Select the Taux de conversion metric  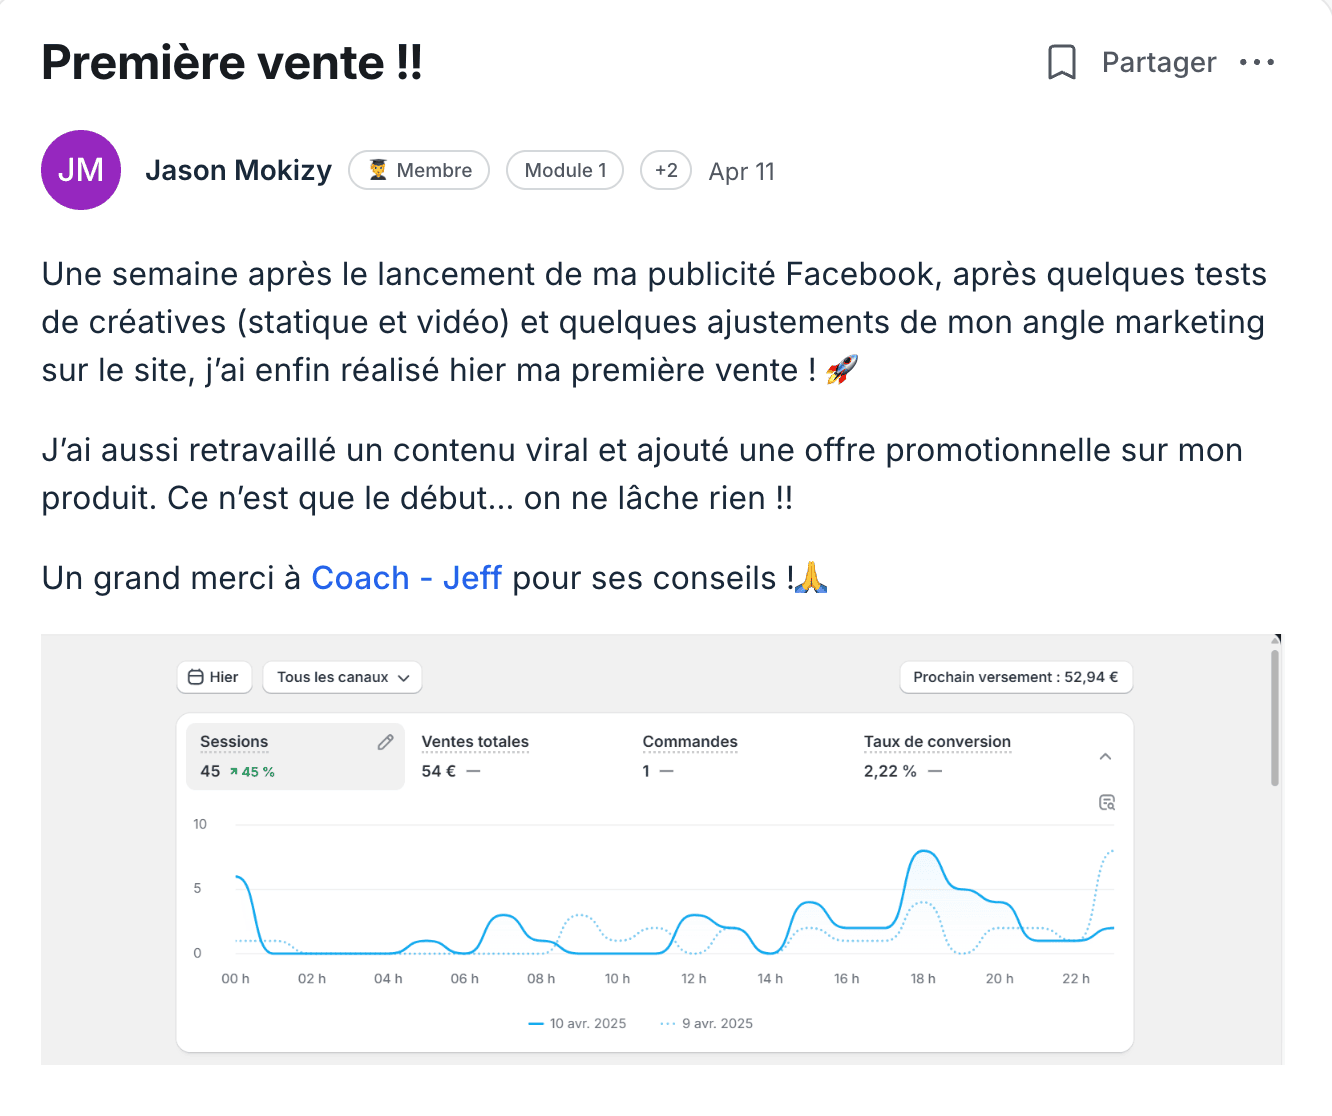[x=937, y=756]
